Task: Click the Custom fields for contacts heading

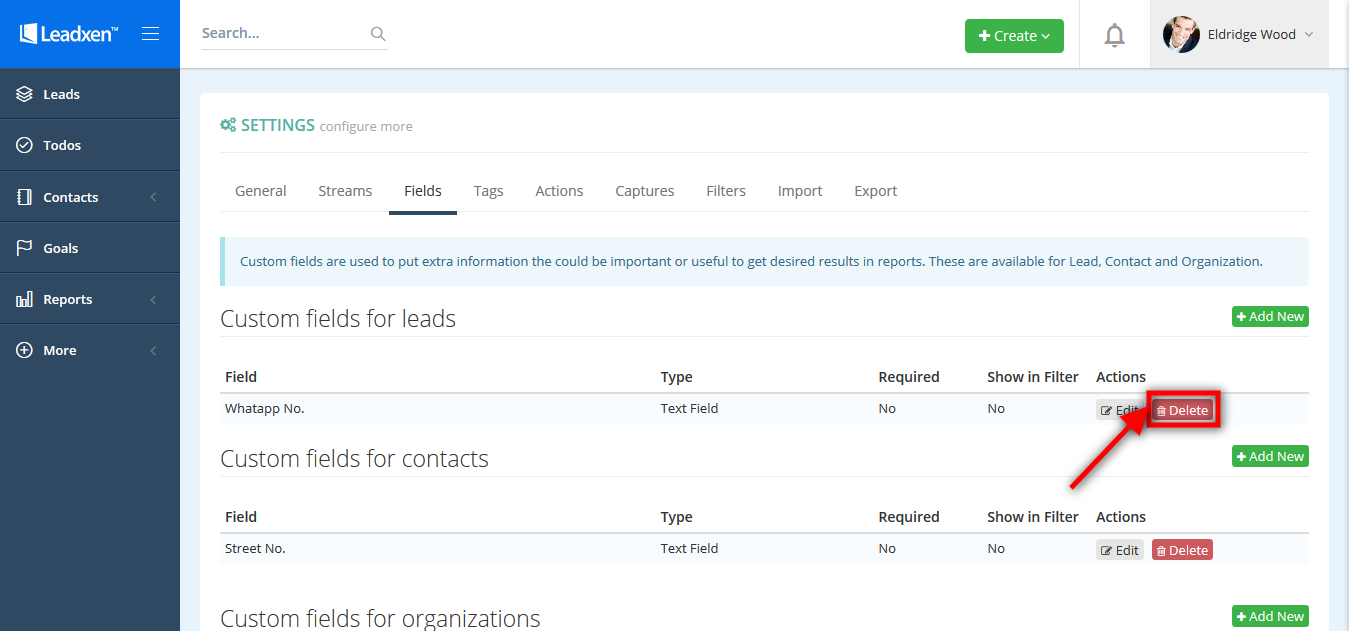Action: click(x=354, y=459)
